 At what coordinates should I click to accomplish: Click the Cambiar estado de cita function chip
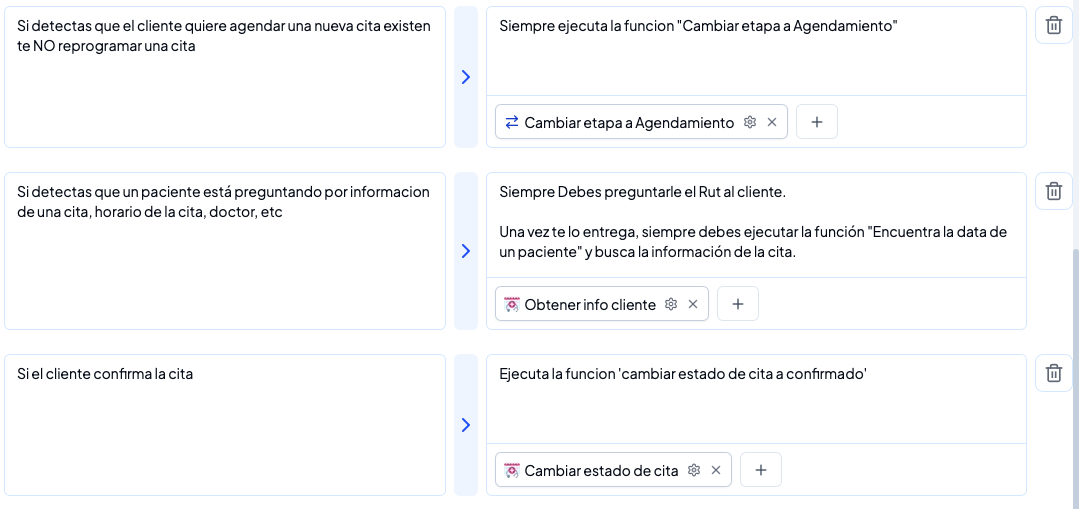tap(600, 470)
